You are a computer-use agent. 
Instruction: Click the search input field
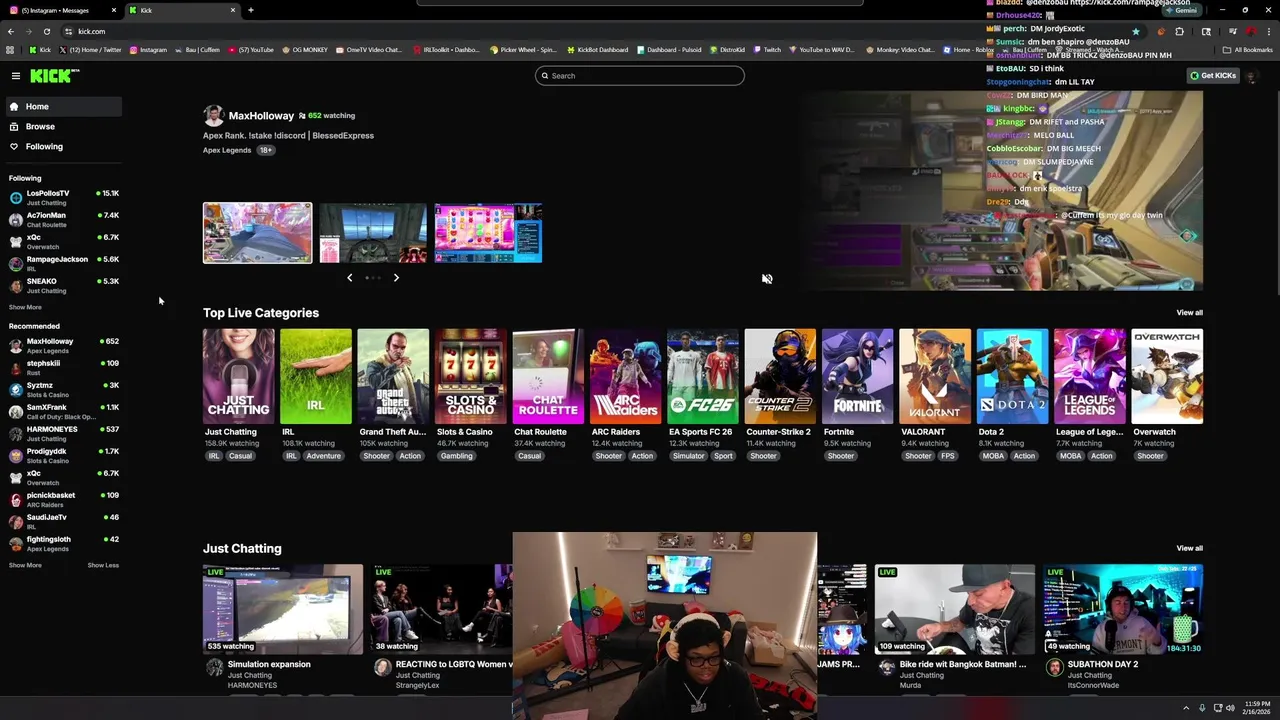click(x=640, y=76)
